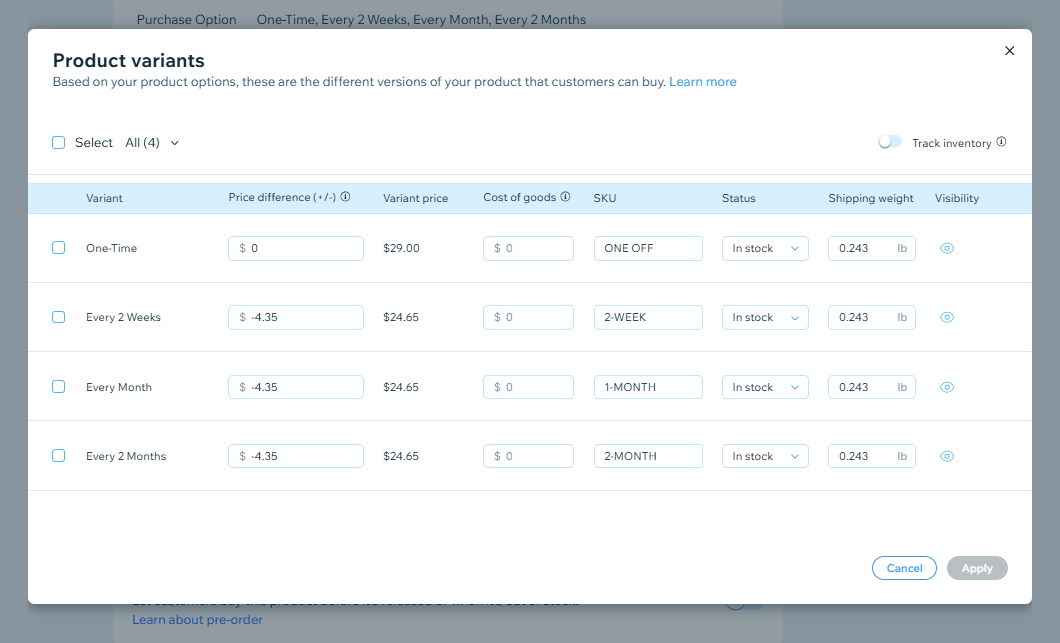Enable the Track inventory switch
This screenshot has height=643, width=1060.
pos(890,141)
